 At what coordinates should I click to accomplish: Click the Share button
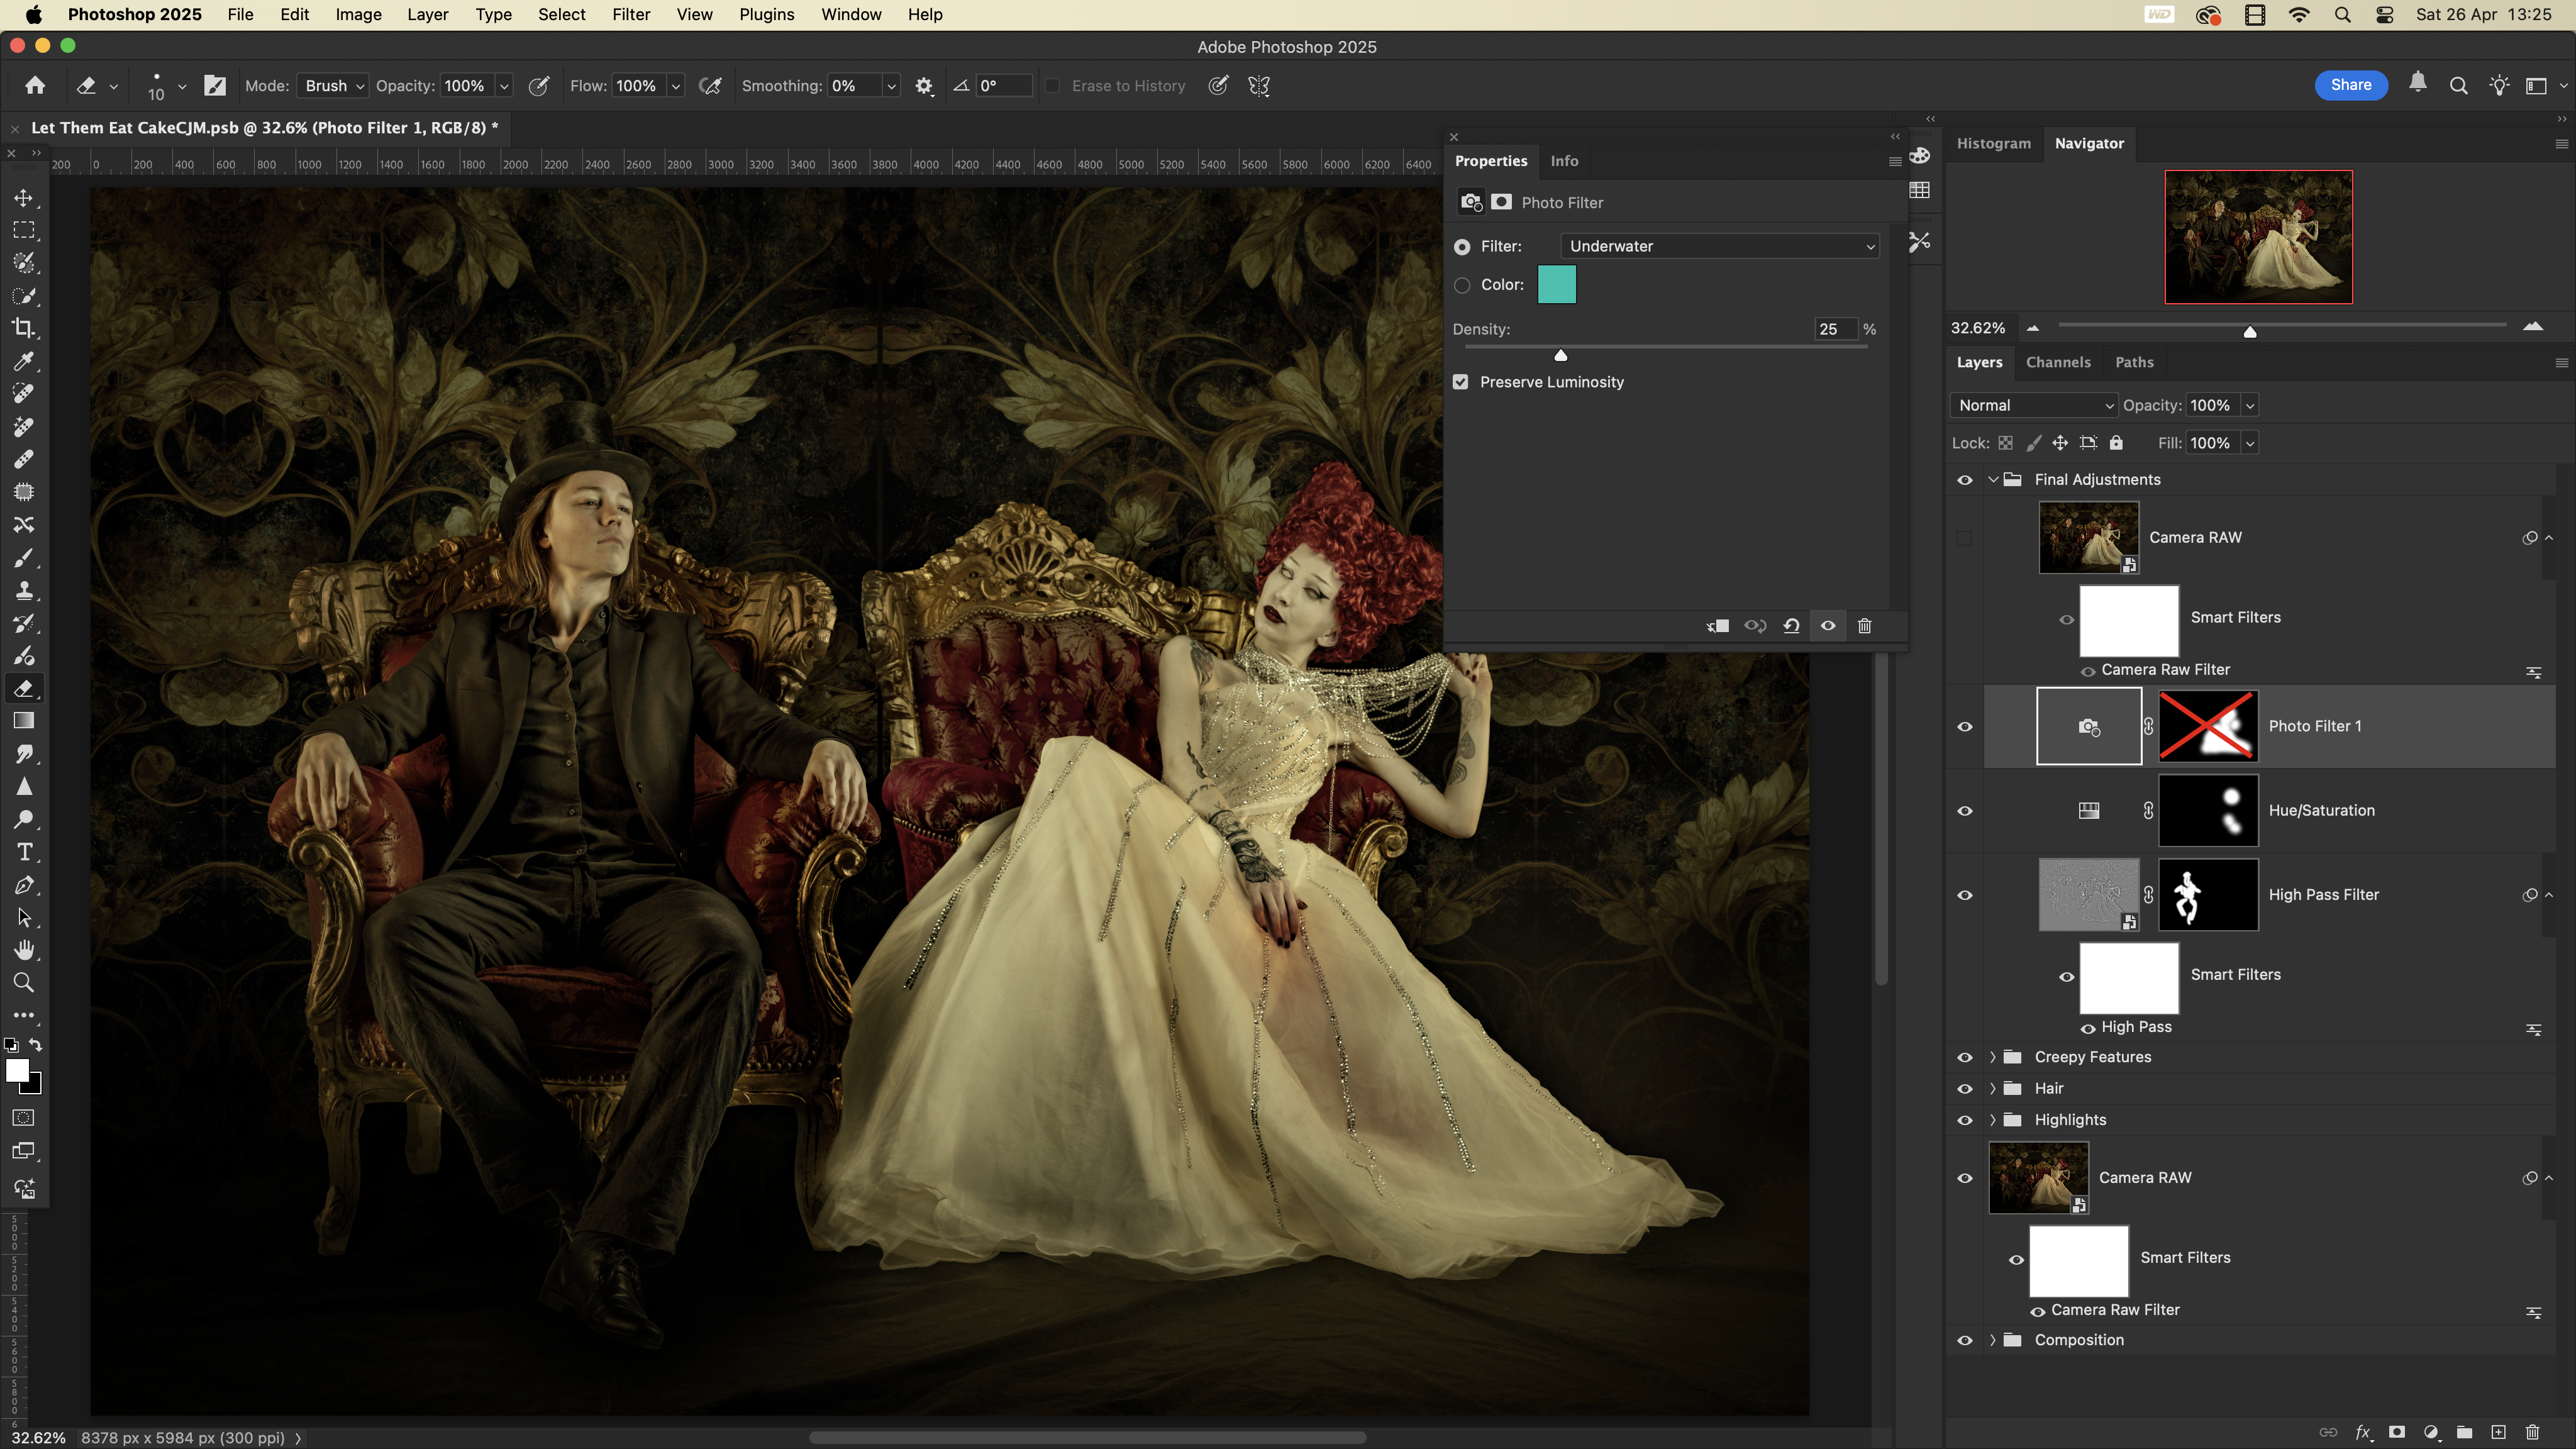pos(2350,85)
